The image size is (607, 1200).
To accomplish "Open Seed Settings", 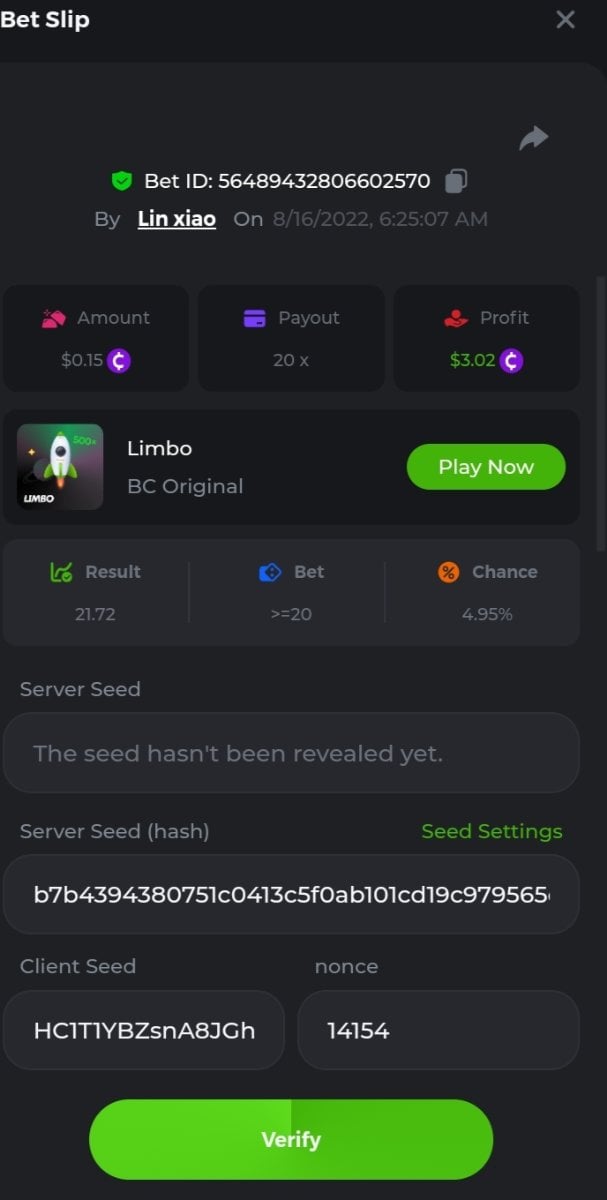I will coord(491,831).
